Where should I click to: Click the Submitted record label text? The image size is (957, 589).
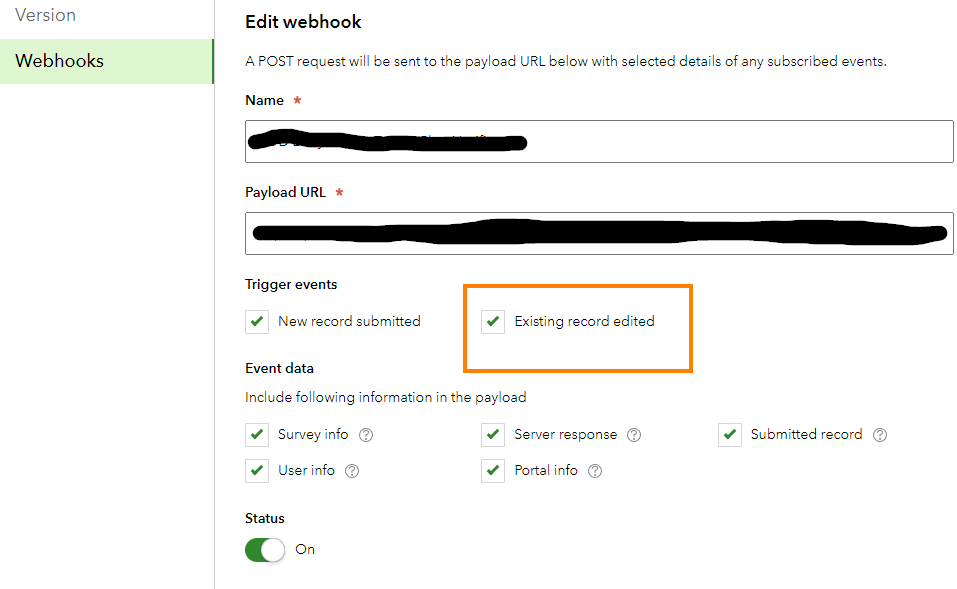(806, 434)
